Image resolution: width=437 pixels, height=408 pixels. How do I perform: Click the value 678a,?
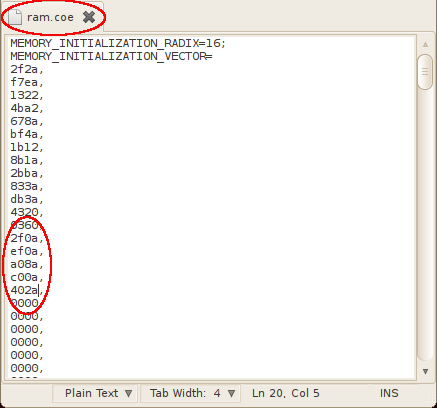click(x=27, y=121)
